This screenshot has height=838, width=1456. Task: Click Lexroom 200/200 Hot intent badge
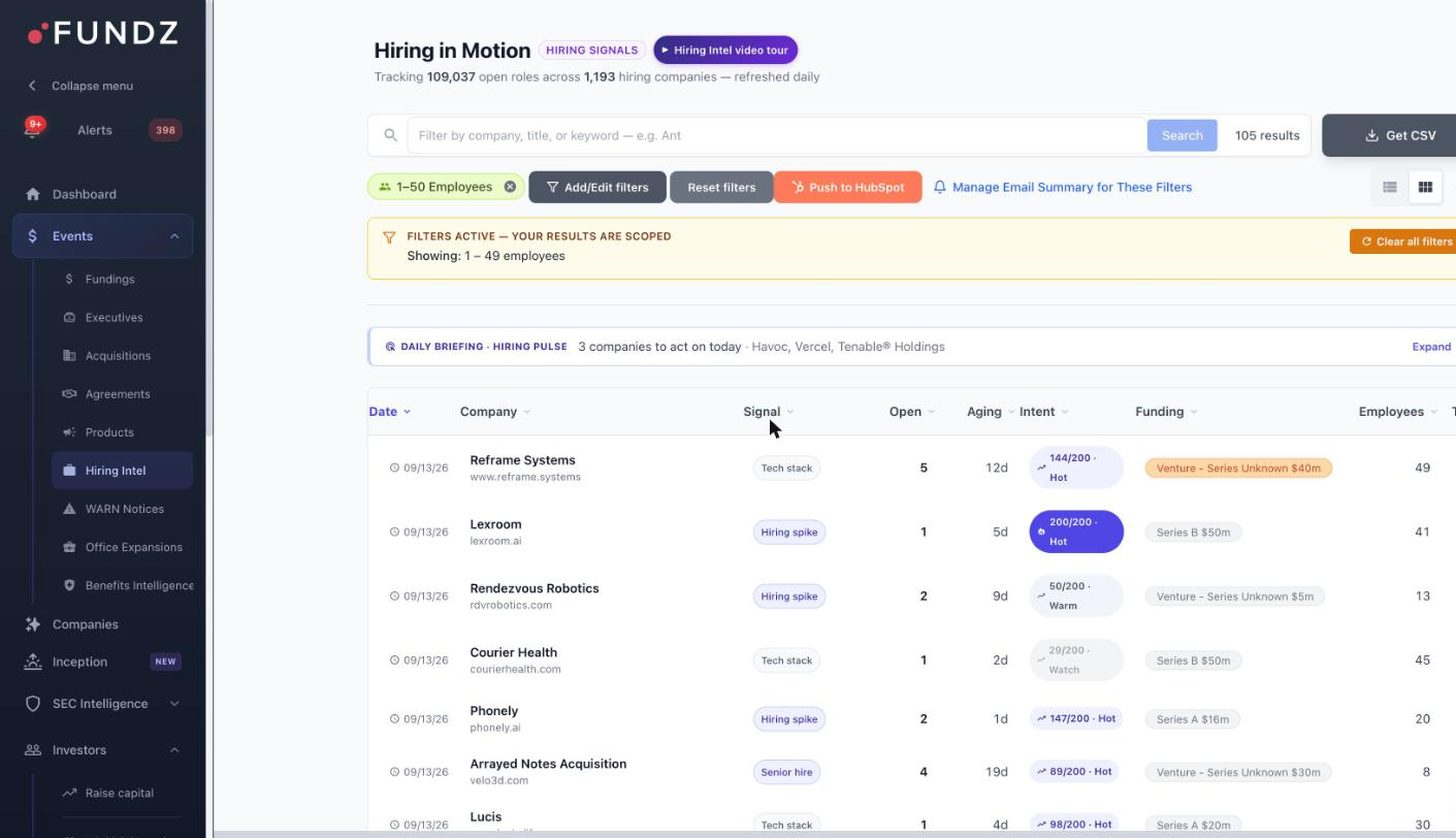(x=1076, y=532)
